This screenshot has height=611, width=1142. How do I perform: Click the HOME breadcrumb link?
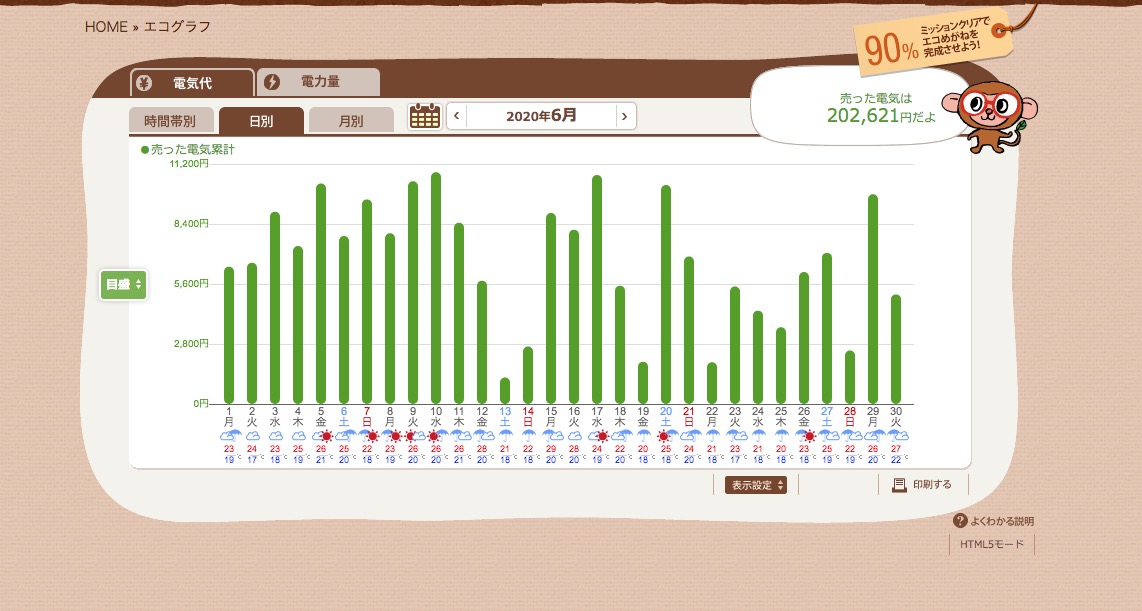click(x=106, y=27)
